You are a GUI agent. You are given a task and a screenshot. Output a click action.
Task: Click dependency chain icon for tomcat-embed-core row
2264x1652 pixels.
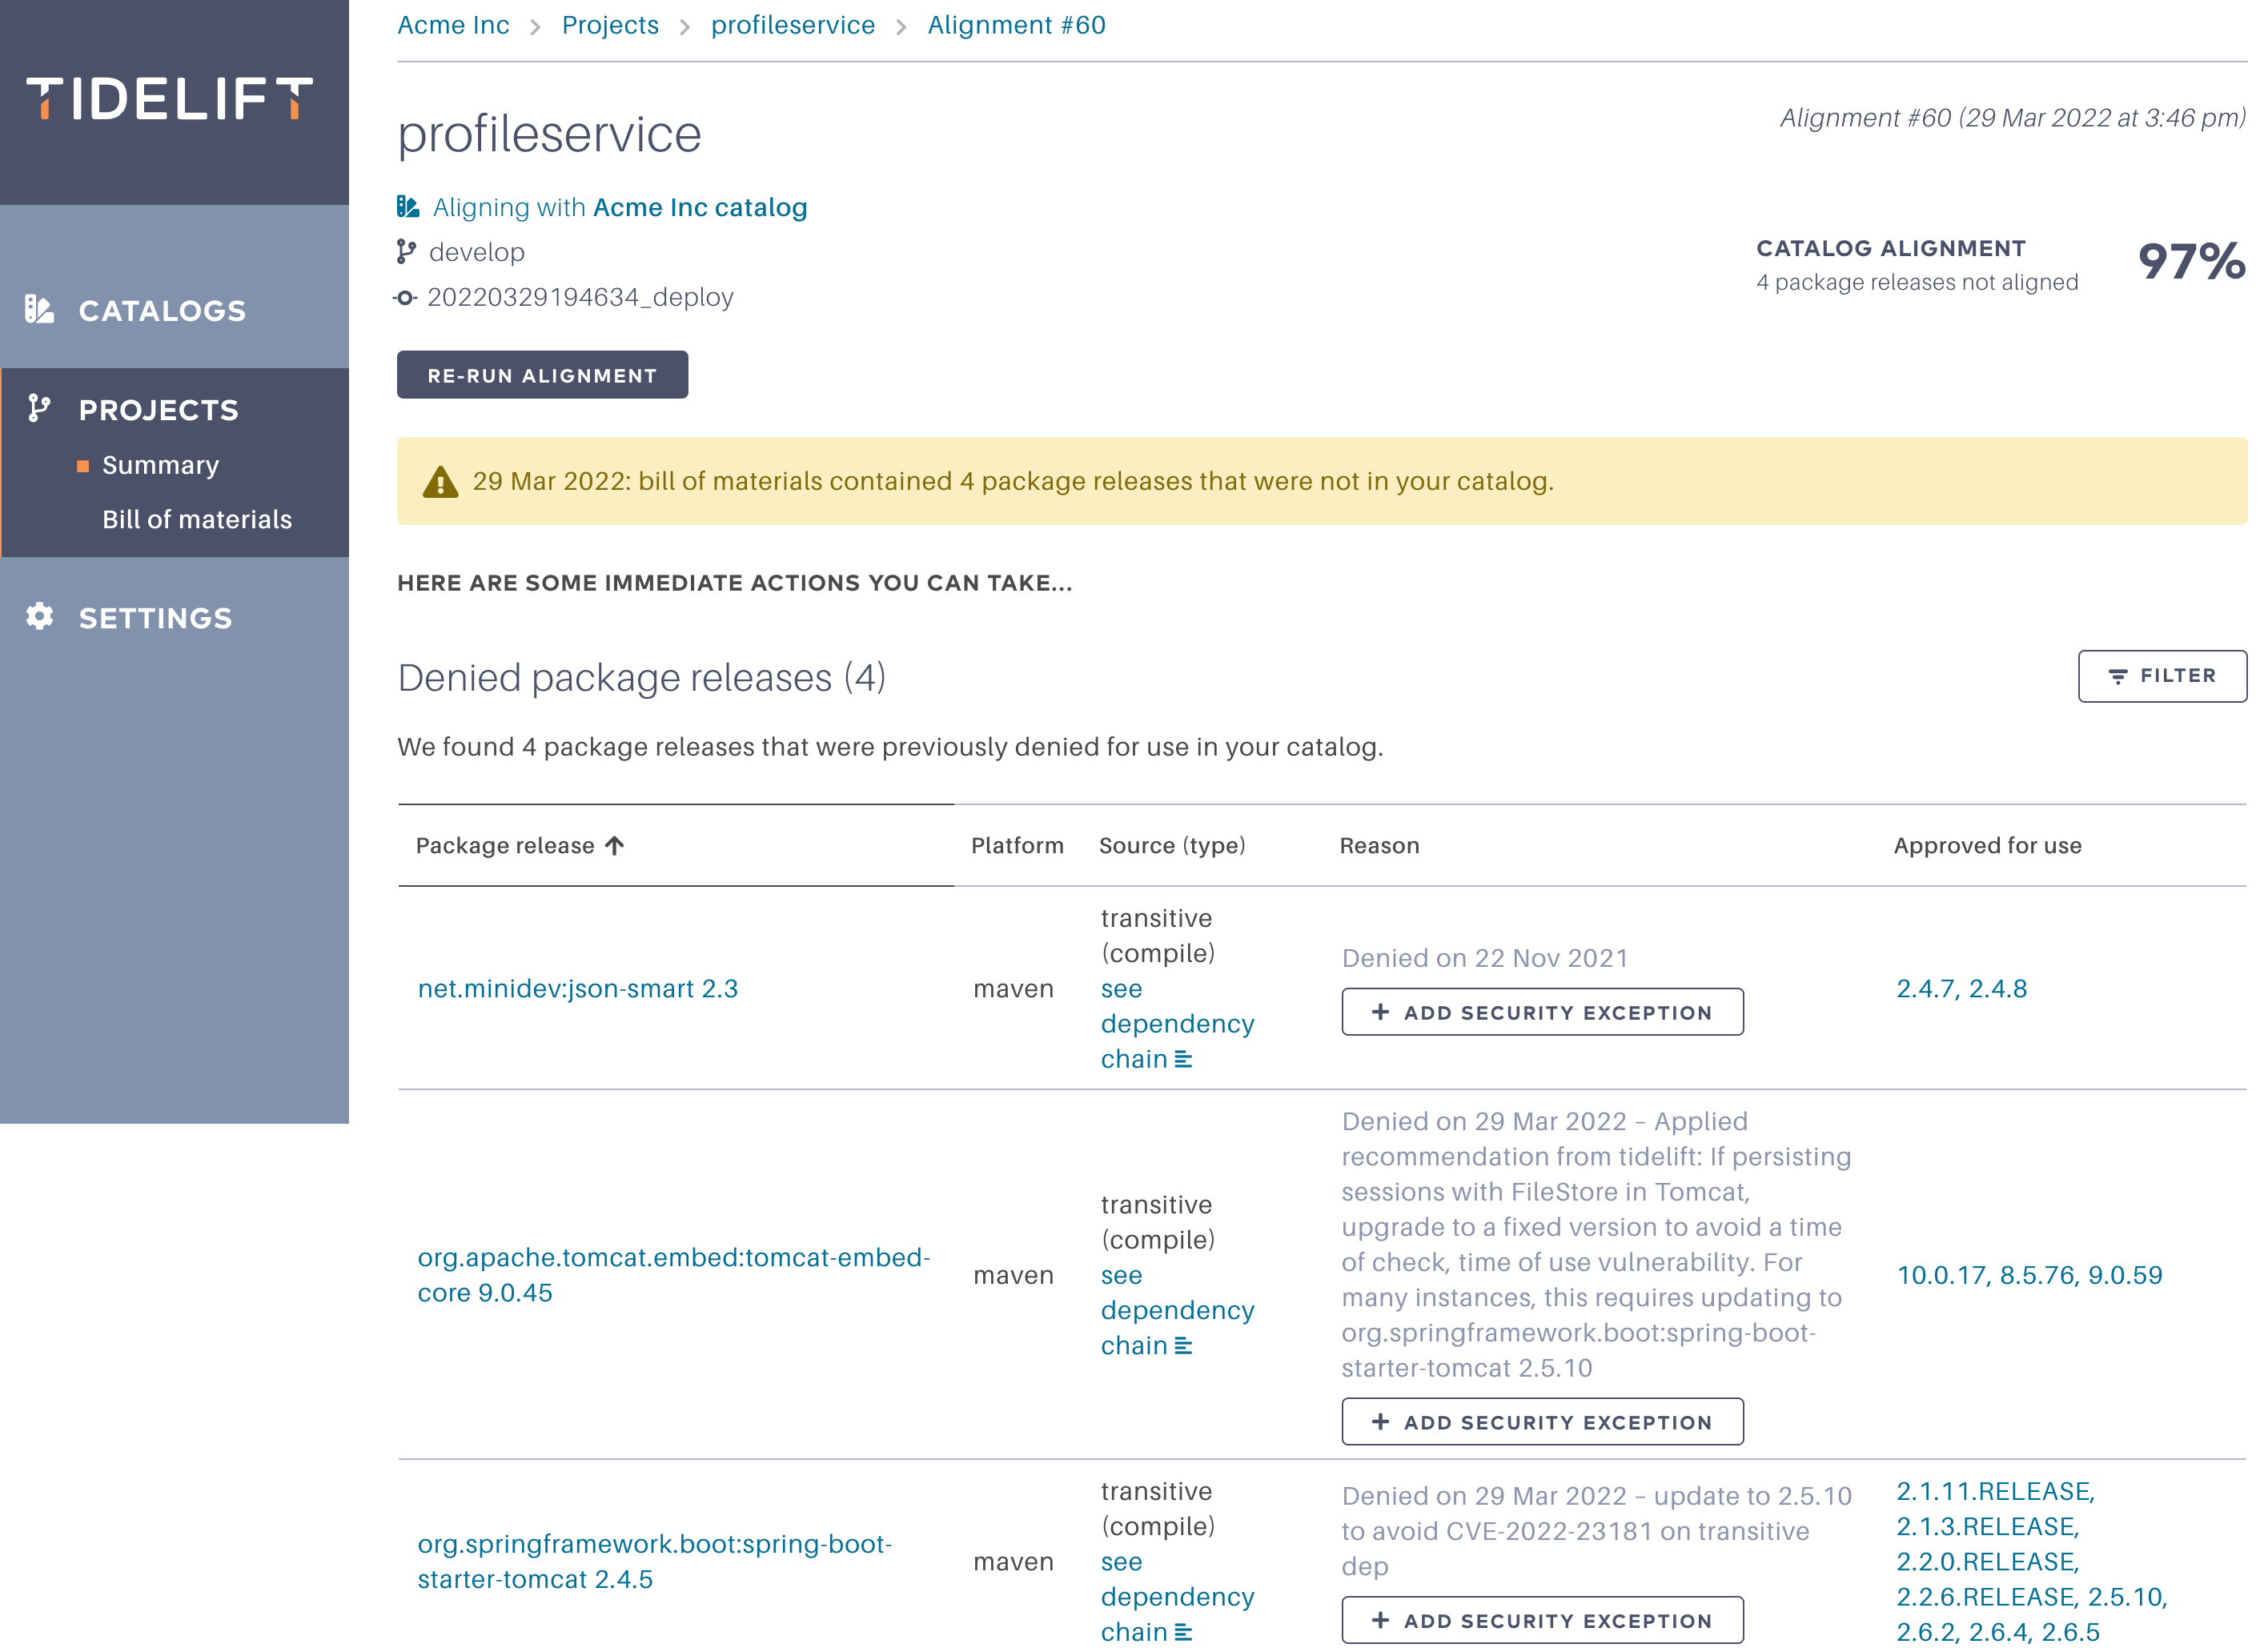1183,1346
